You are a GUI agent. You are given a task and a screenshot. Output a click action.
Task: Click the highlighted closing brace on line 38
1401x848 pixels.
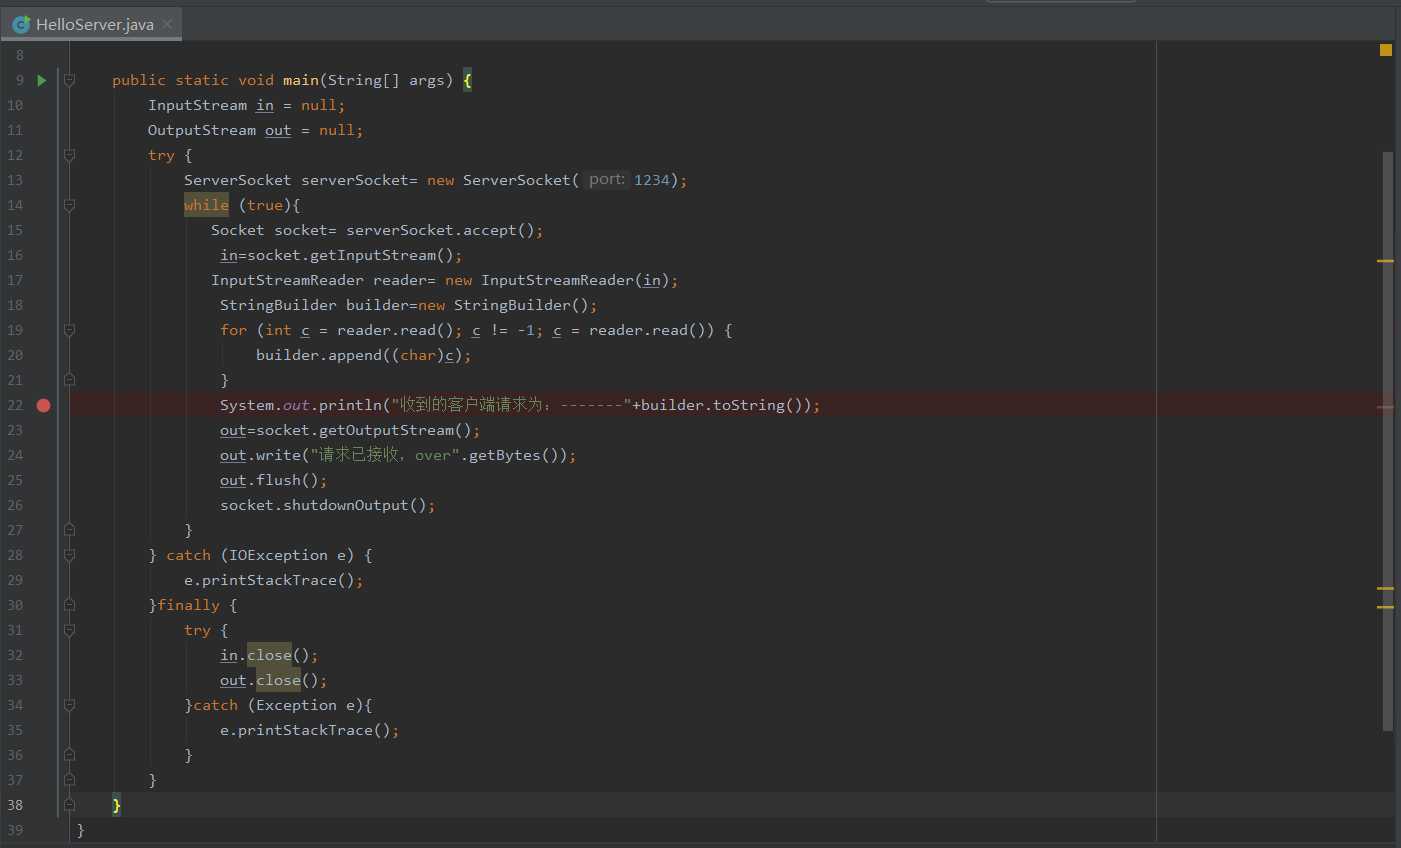tap(116, 805)
